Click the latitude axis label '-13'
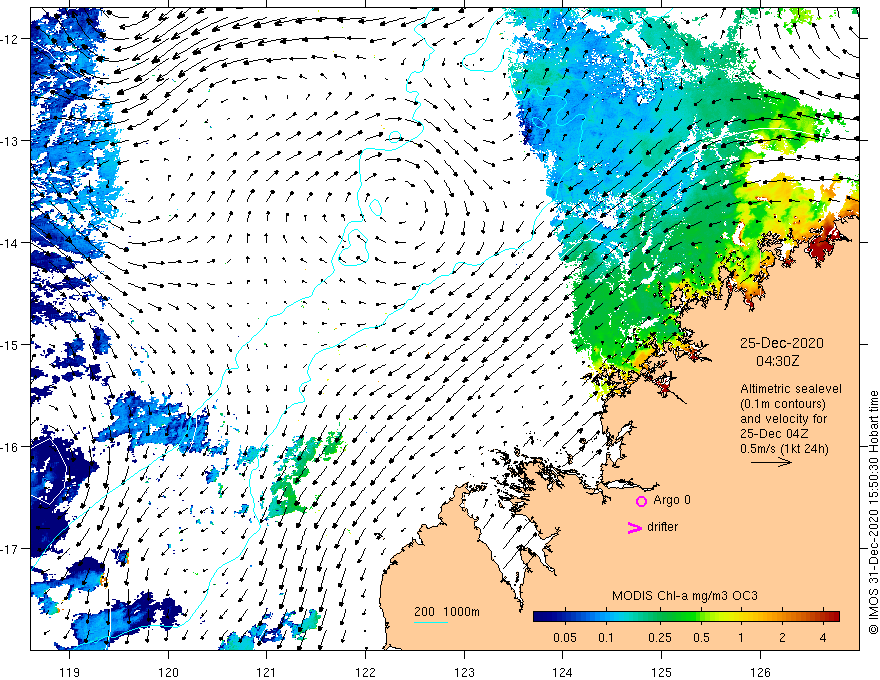This screenshot has height=680, width=880. tap(10, 141)
